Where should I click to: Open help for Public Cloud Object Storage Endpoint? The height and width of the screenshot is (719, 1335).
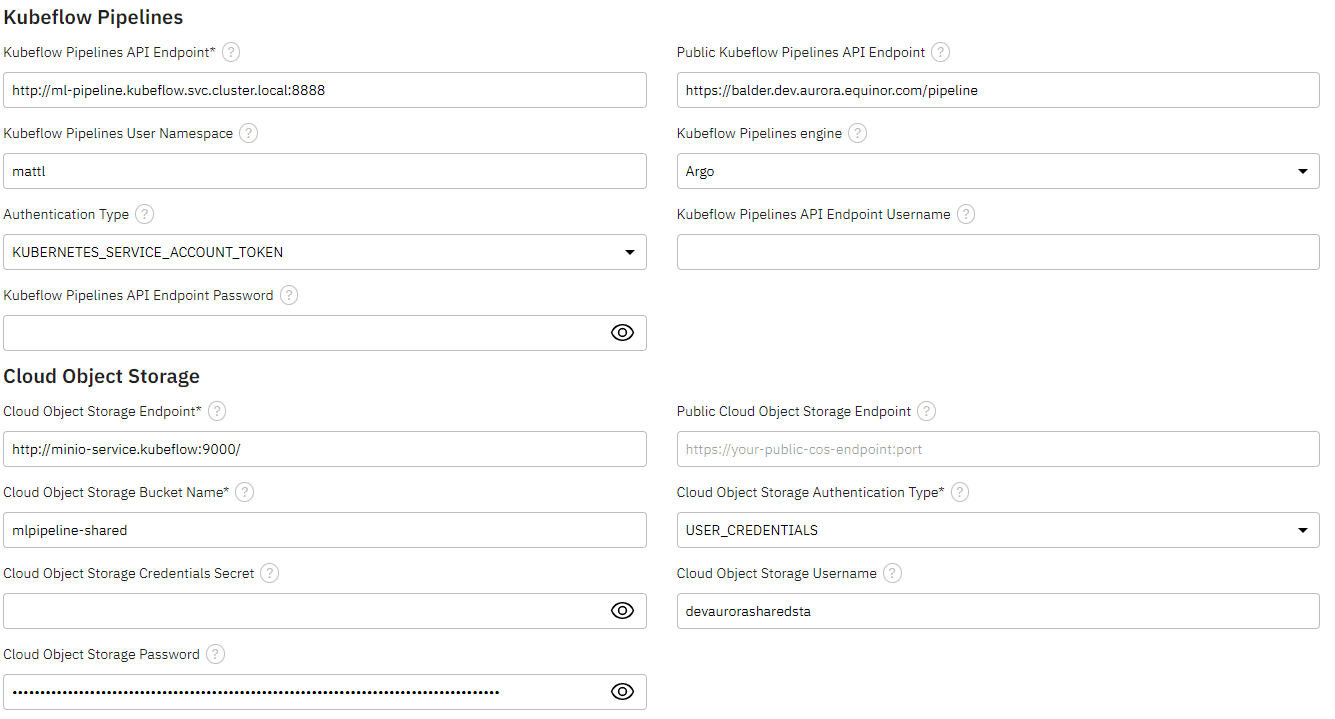[926, 411]
